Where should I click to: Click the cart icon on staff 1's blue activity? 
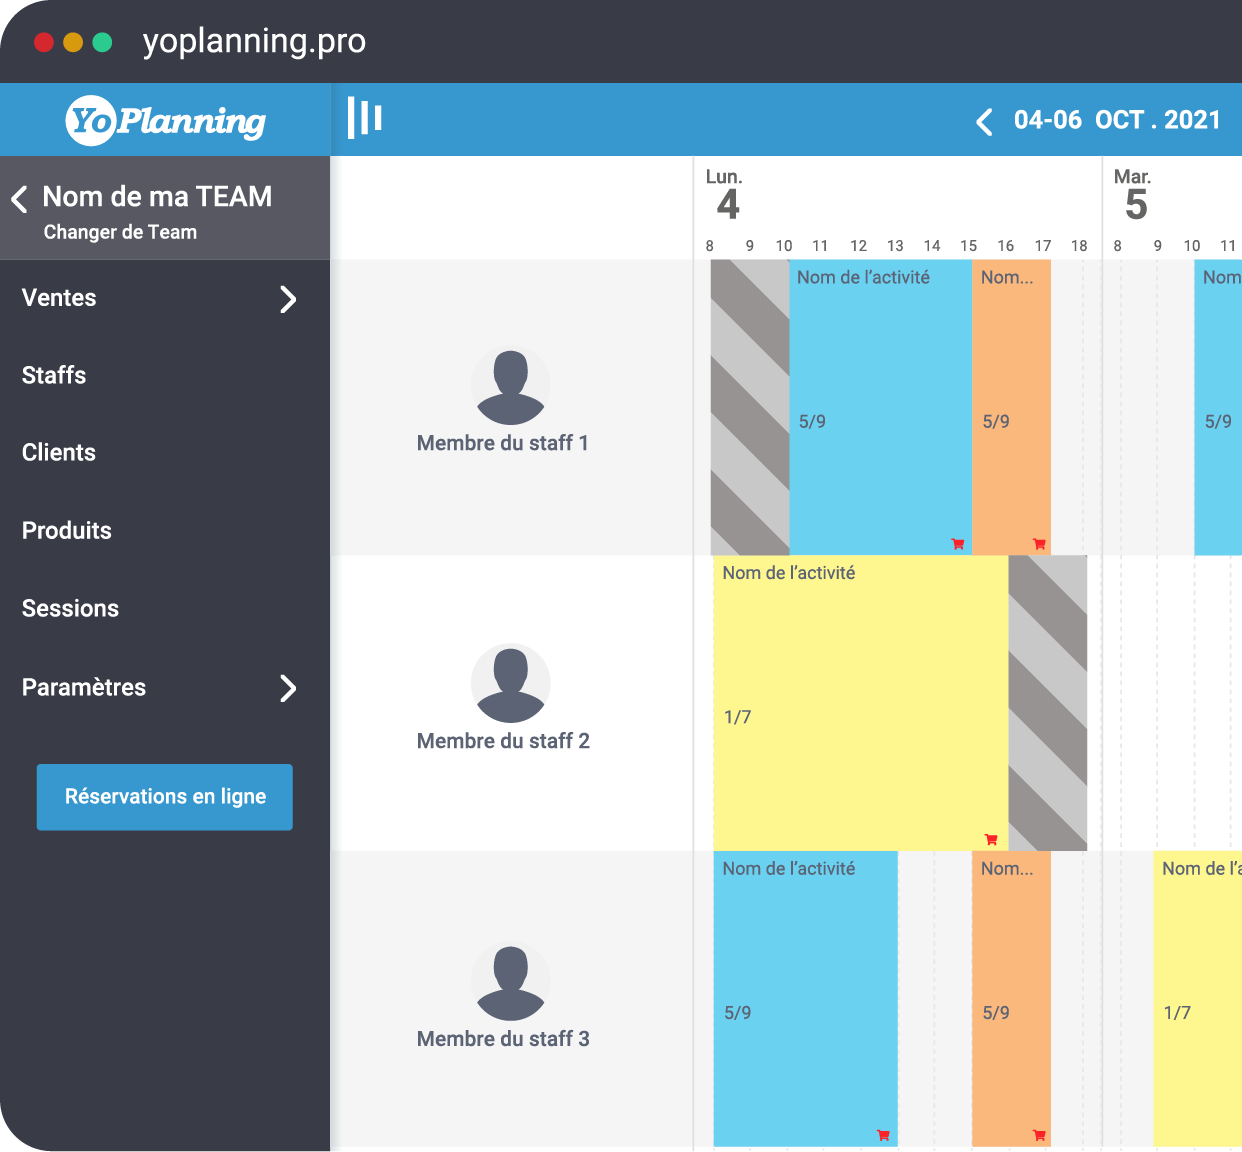point(957,543)
